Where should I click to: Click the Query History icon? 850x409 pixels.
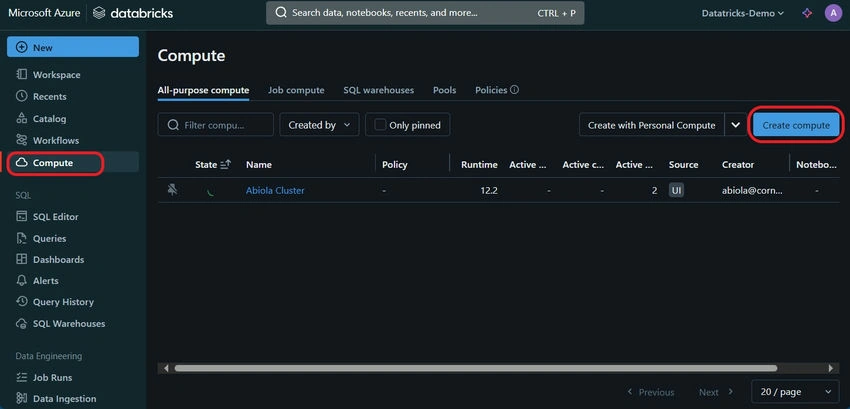coord(22,302)
